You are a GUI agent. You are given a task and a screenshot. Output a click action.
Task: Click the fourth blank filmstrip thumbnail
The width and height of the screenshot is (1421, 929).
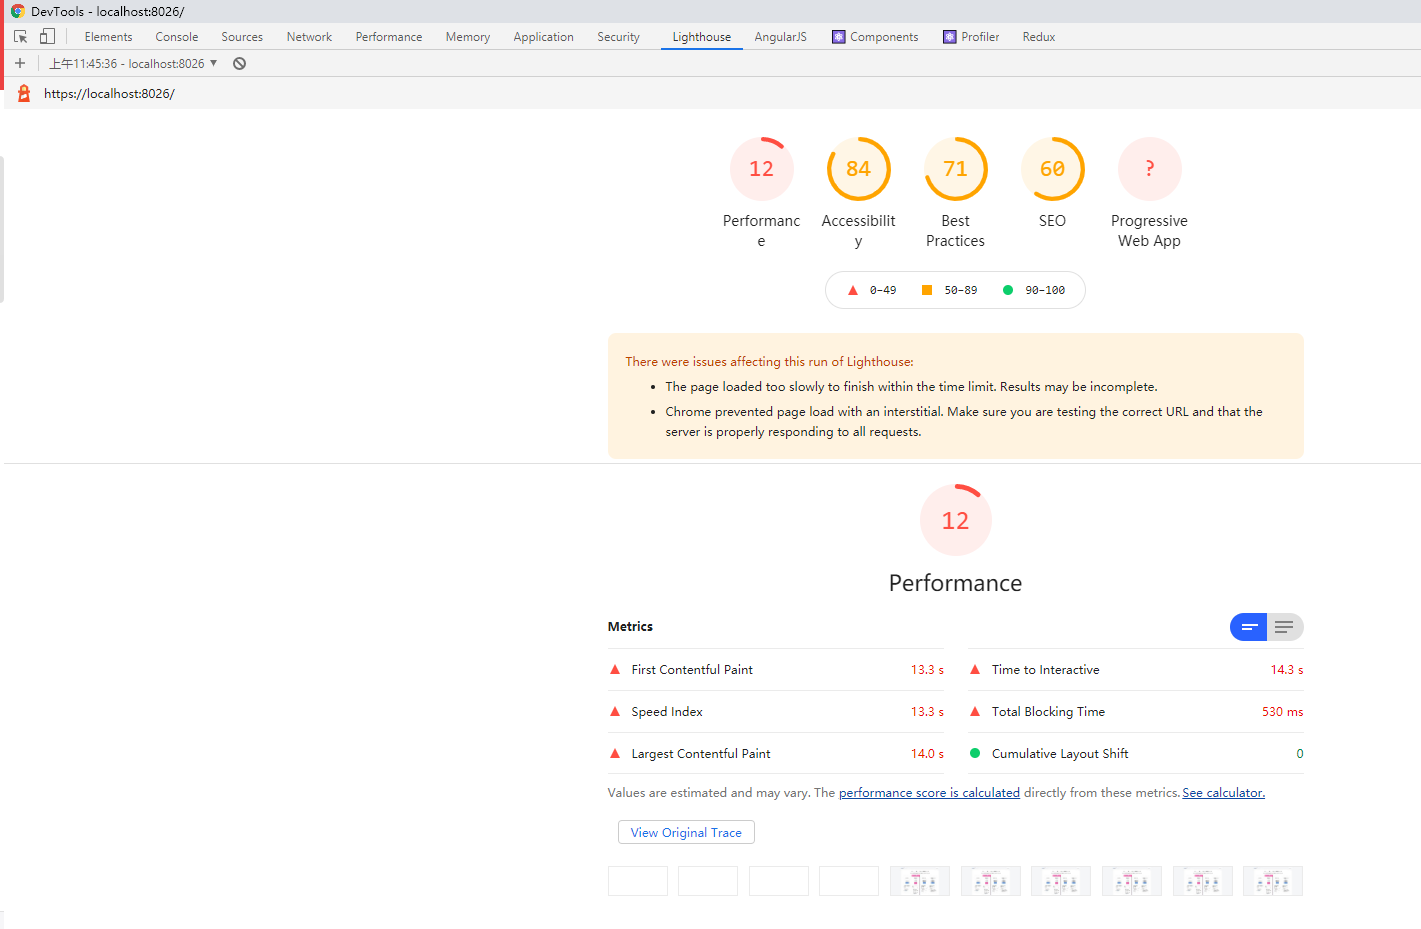point(849,881)
